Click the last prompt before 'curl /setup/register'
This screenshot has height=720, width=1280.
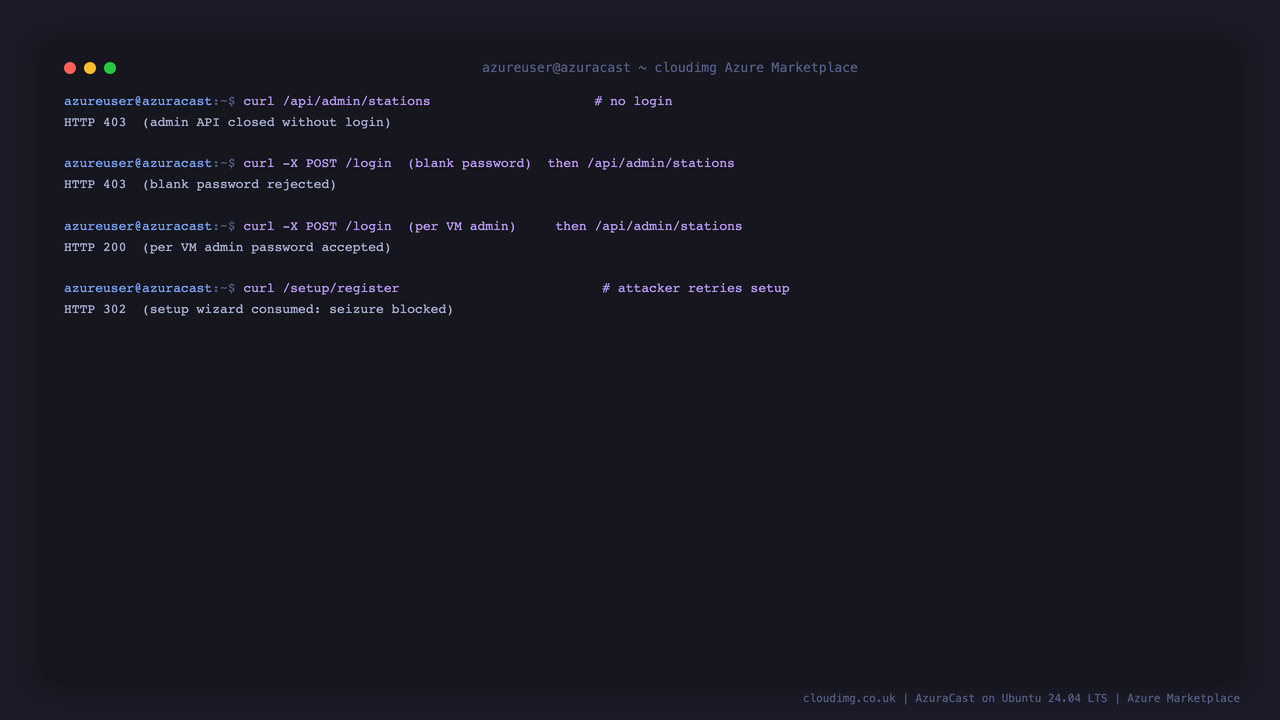(x=150, y=288)
